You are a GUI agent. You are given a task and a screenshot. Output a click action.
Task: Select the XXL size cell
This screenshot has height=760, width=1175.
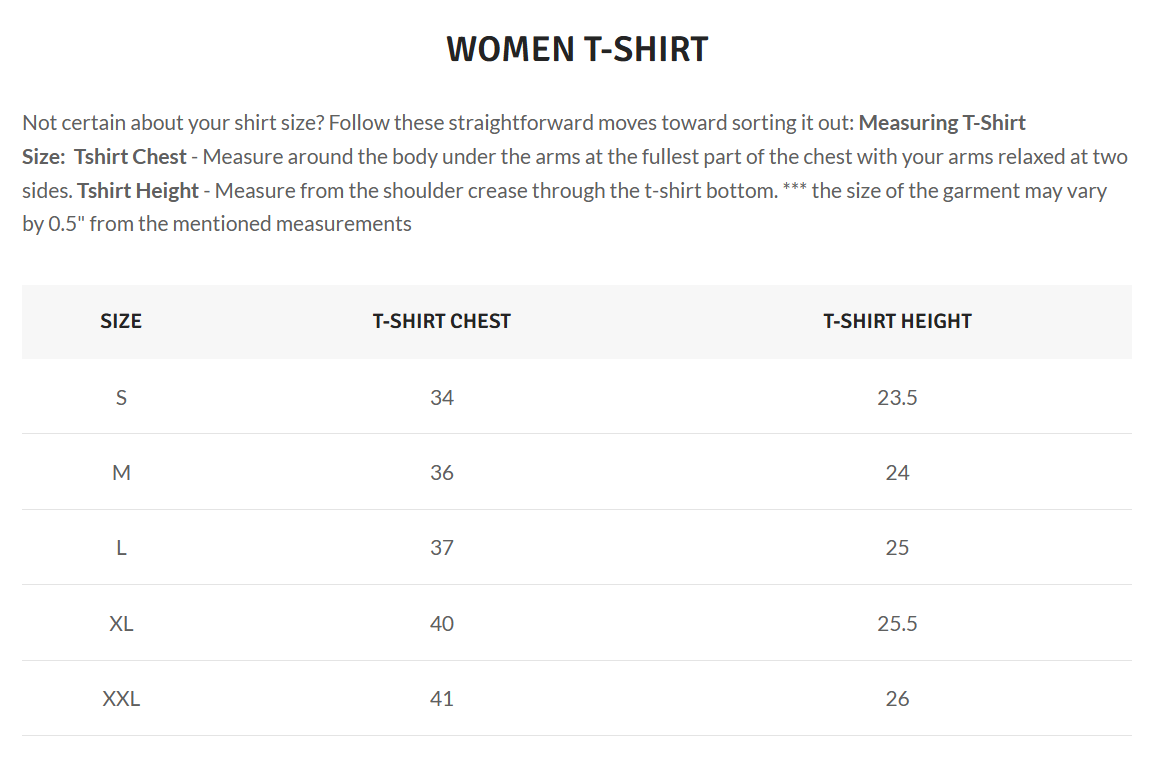pyautogui.click(x=121, y=699)
